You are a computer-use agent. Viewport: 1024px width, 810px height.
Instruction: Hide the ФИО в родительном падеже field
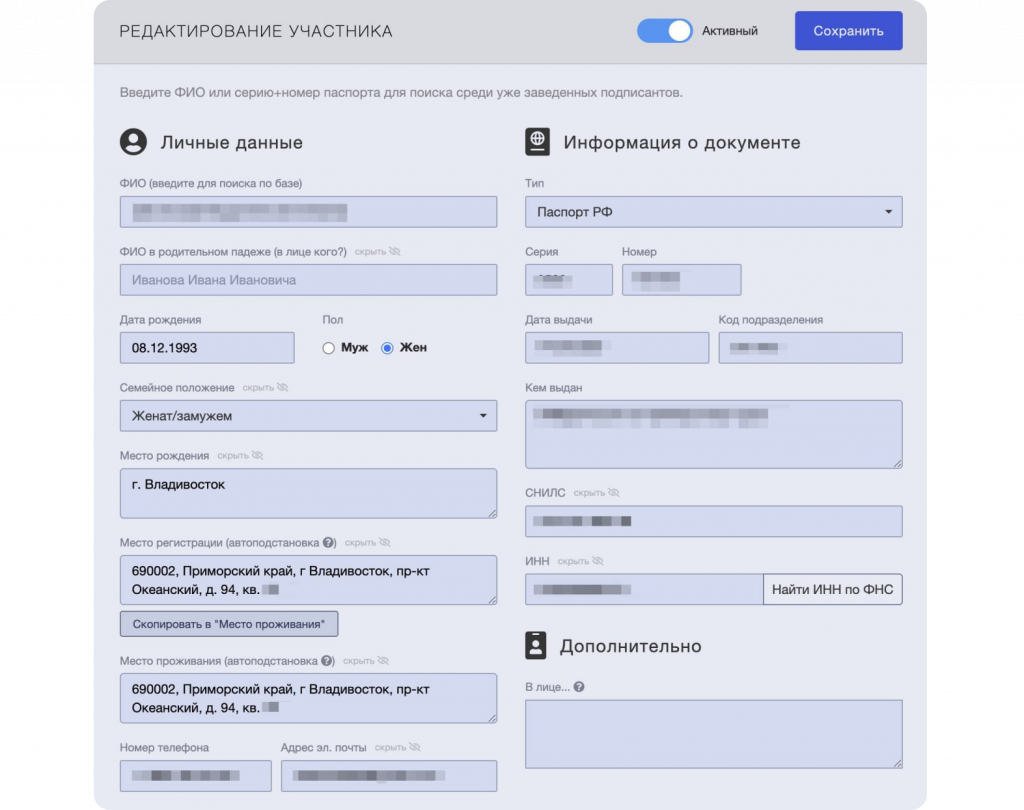(x=395, y=252)
